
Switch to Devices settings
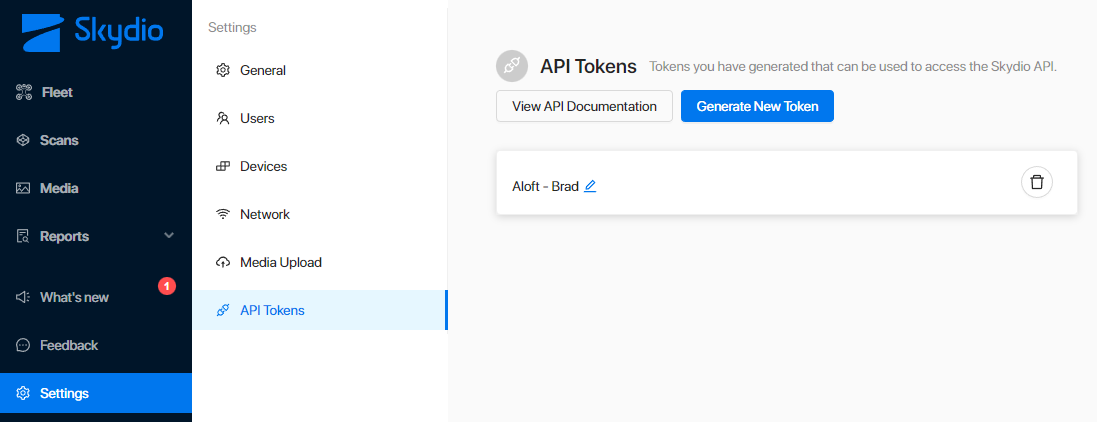[x=263, y=166]
